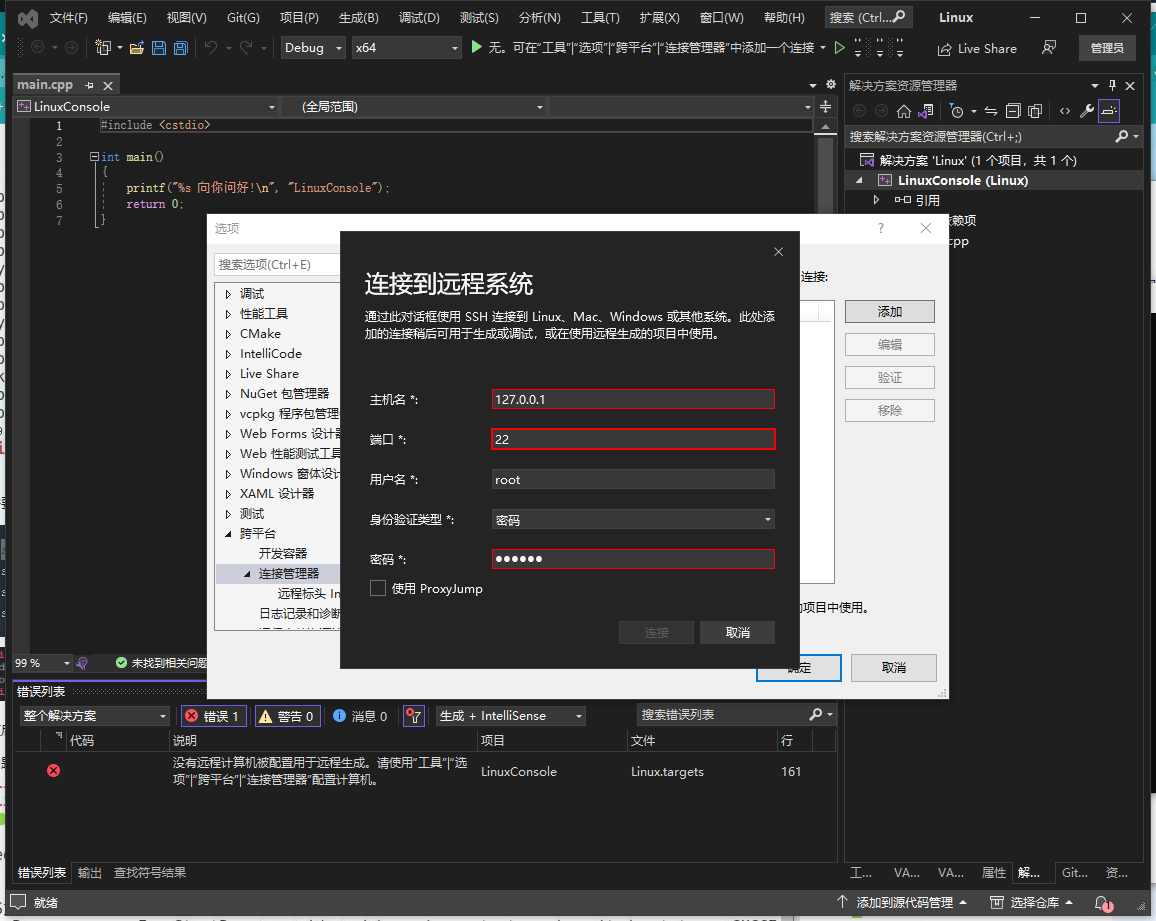The width and height of the screenshot is (1156, 921).
Task: Expand the IntelliCode options tree node
Action: point(229,354)
